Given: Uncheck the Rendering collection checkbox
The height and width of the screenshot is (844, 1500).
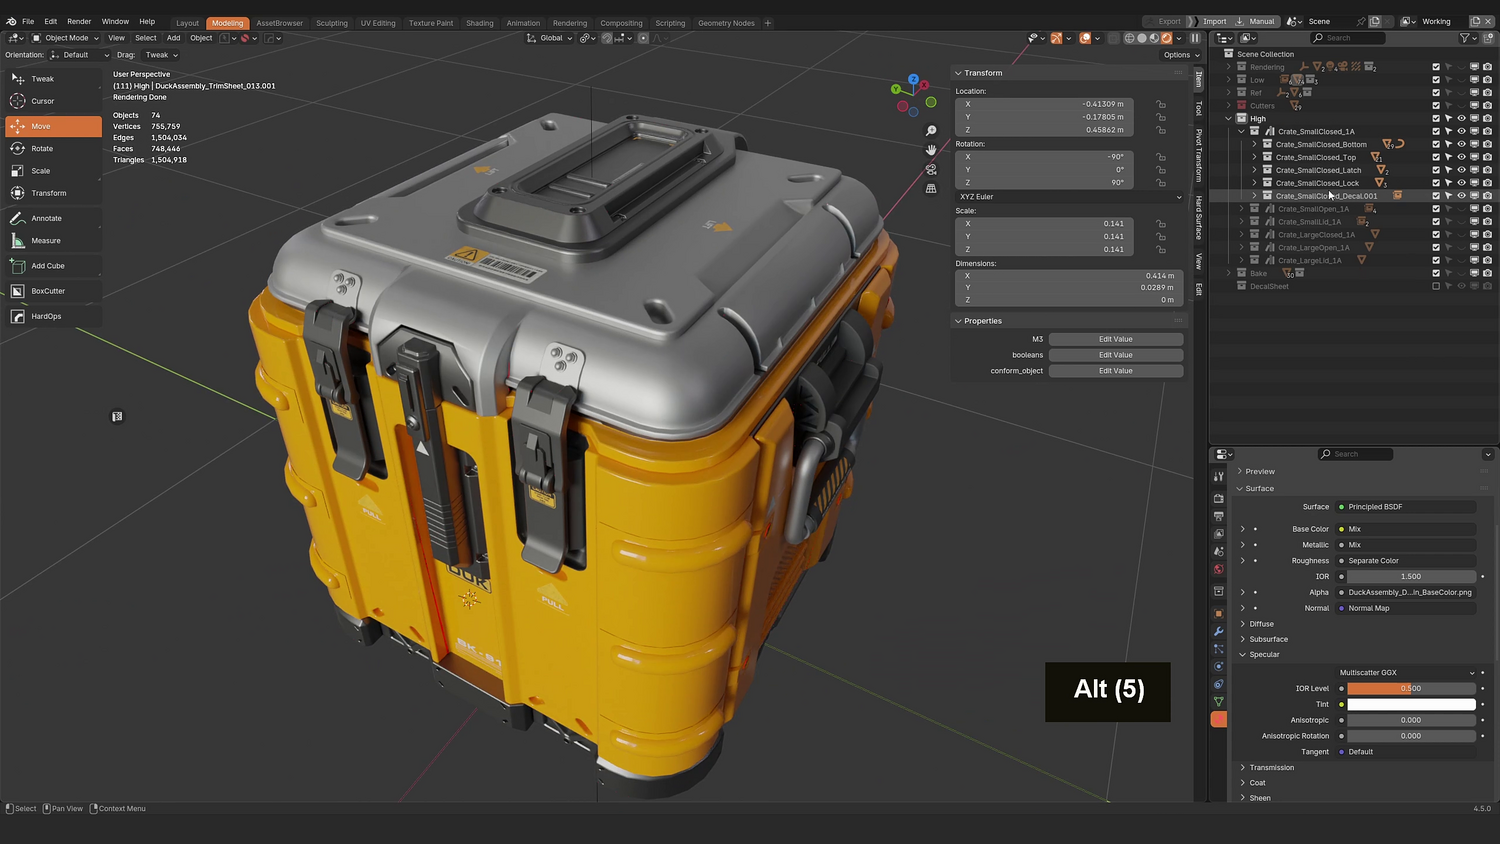Looking at the screenshot, I should [x=1436, y=67].
